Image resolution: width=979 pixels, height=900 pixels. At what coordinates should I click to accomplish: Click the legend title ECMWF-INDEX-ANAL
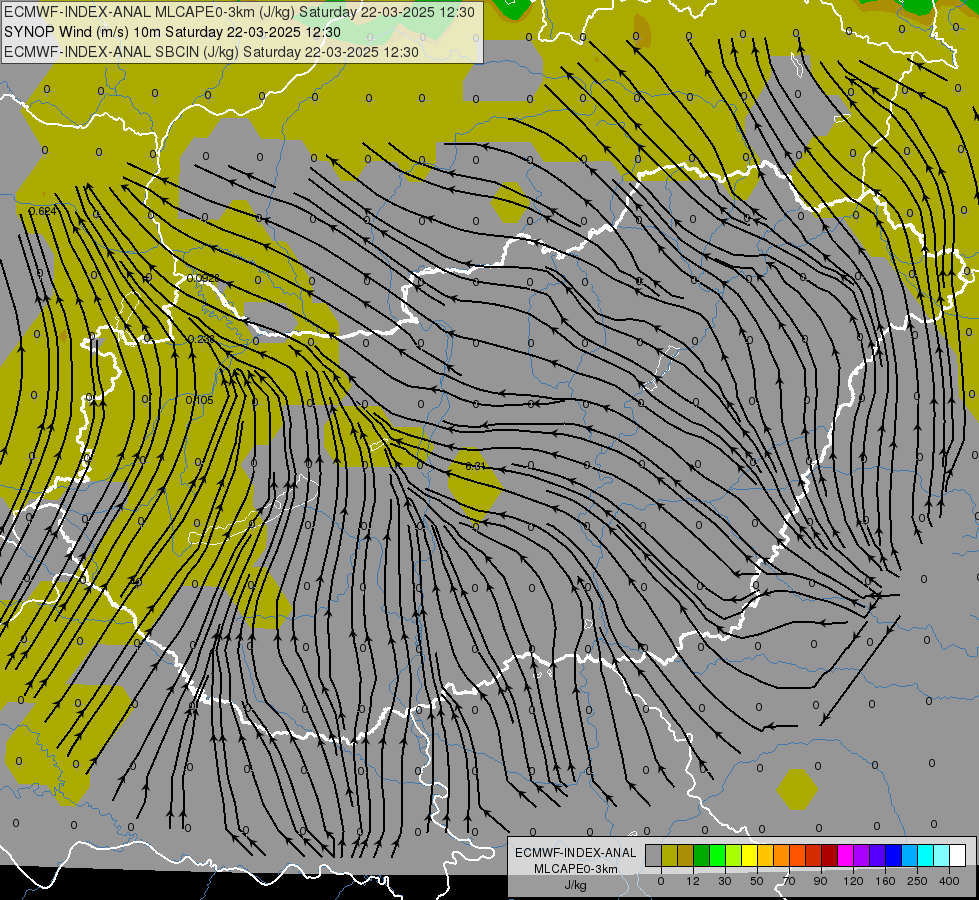click(576, 853)
